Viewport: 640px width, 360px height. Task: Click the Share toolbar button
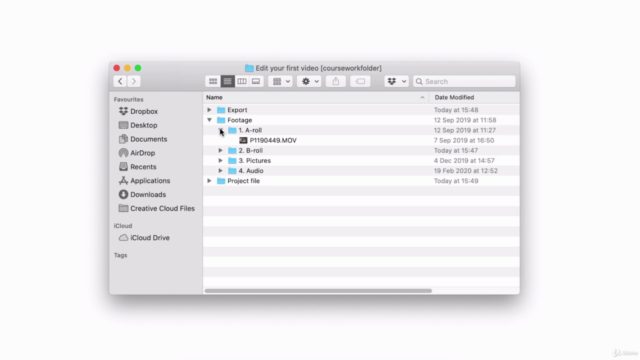point(336,81)
